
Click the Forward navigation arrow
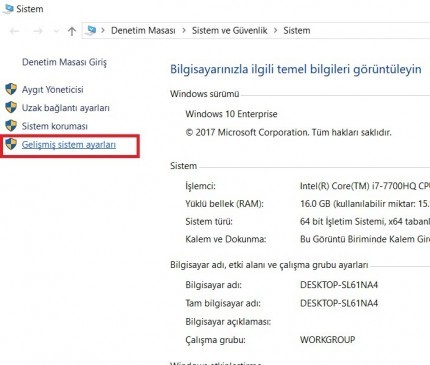38,31
